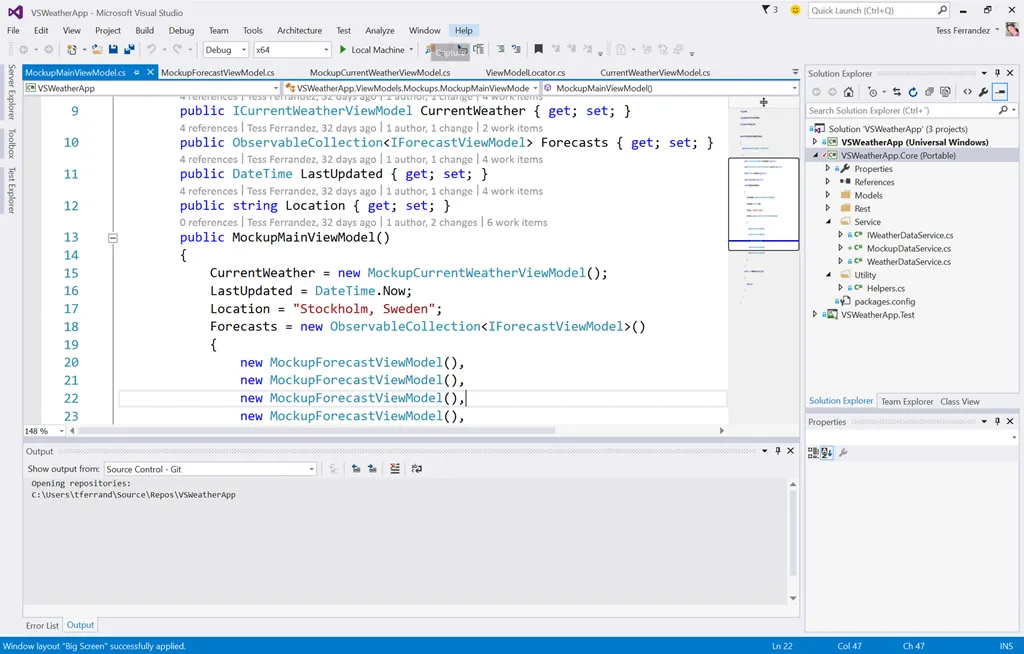The width and height of the screenshot is (1024, 654).
Task: Click the Categorized icon in Properties panel
Action: 813,452
